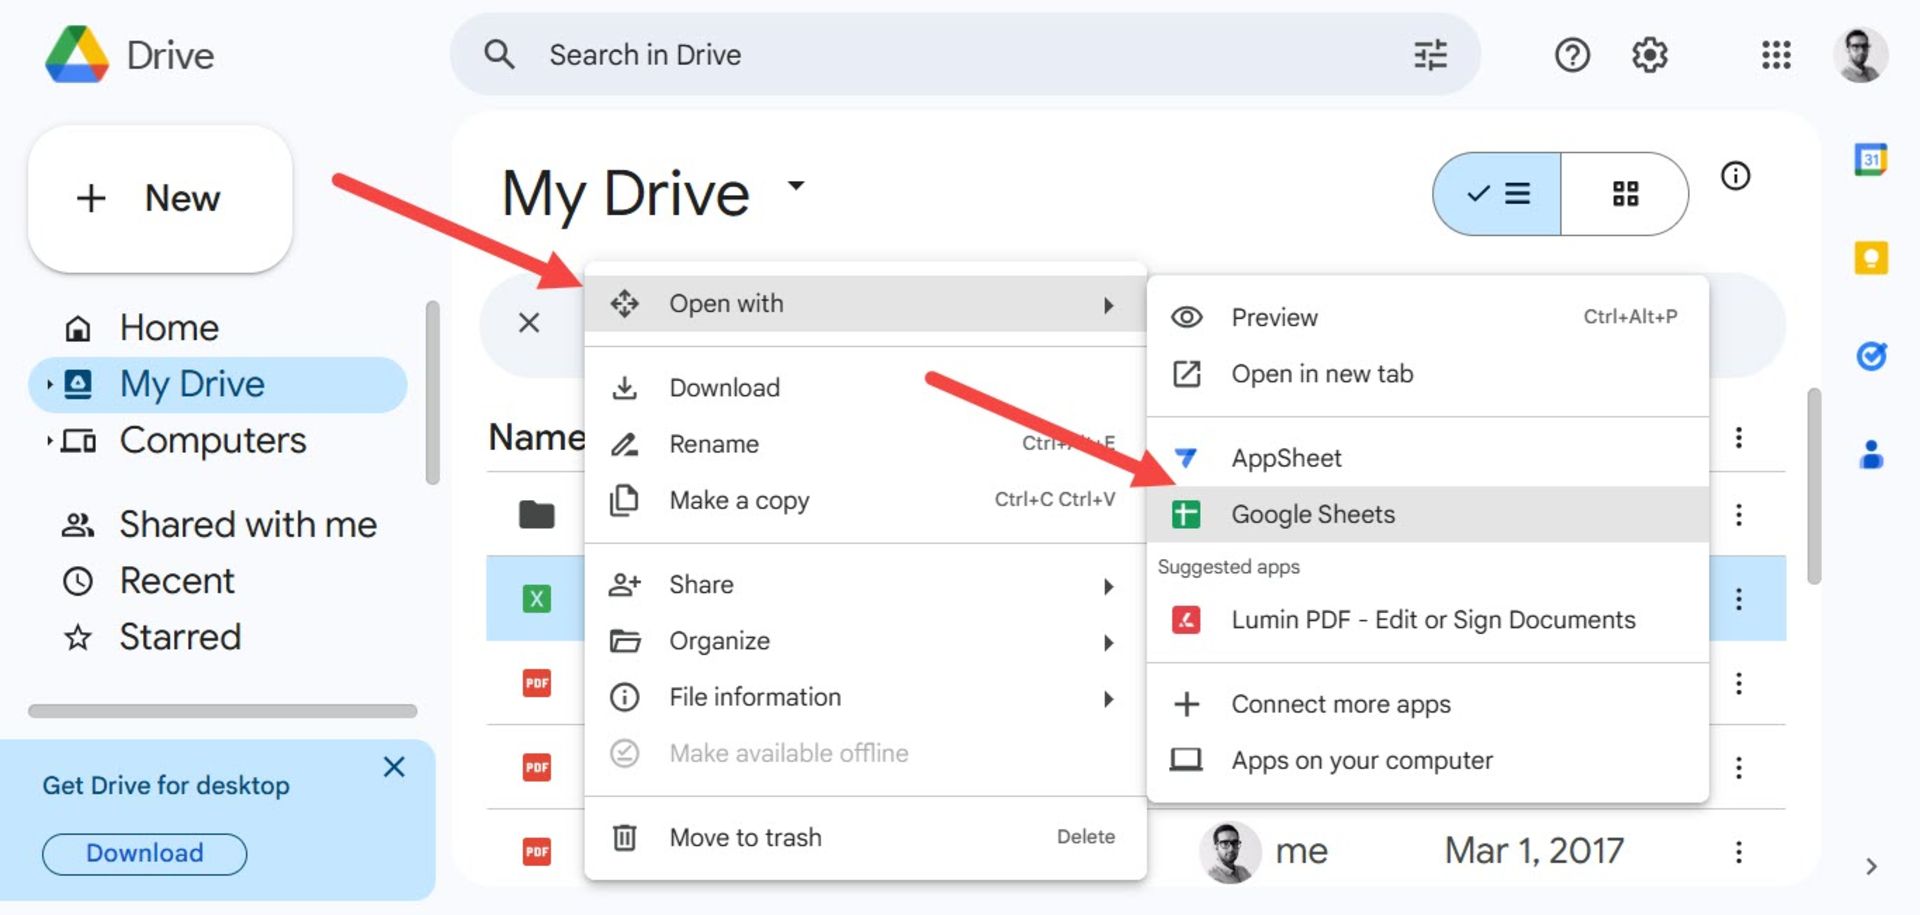The height and width of the screenshot is (915, 1920).
Task: Switch to list layout view
Action: (x=1497, y=194)
